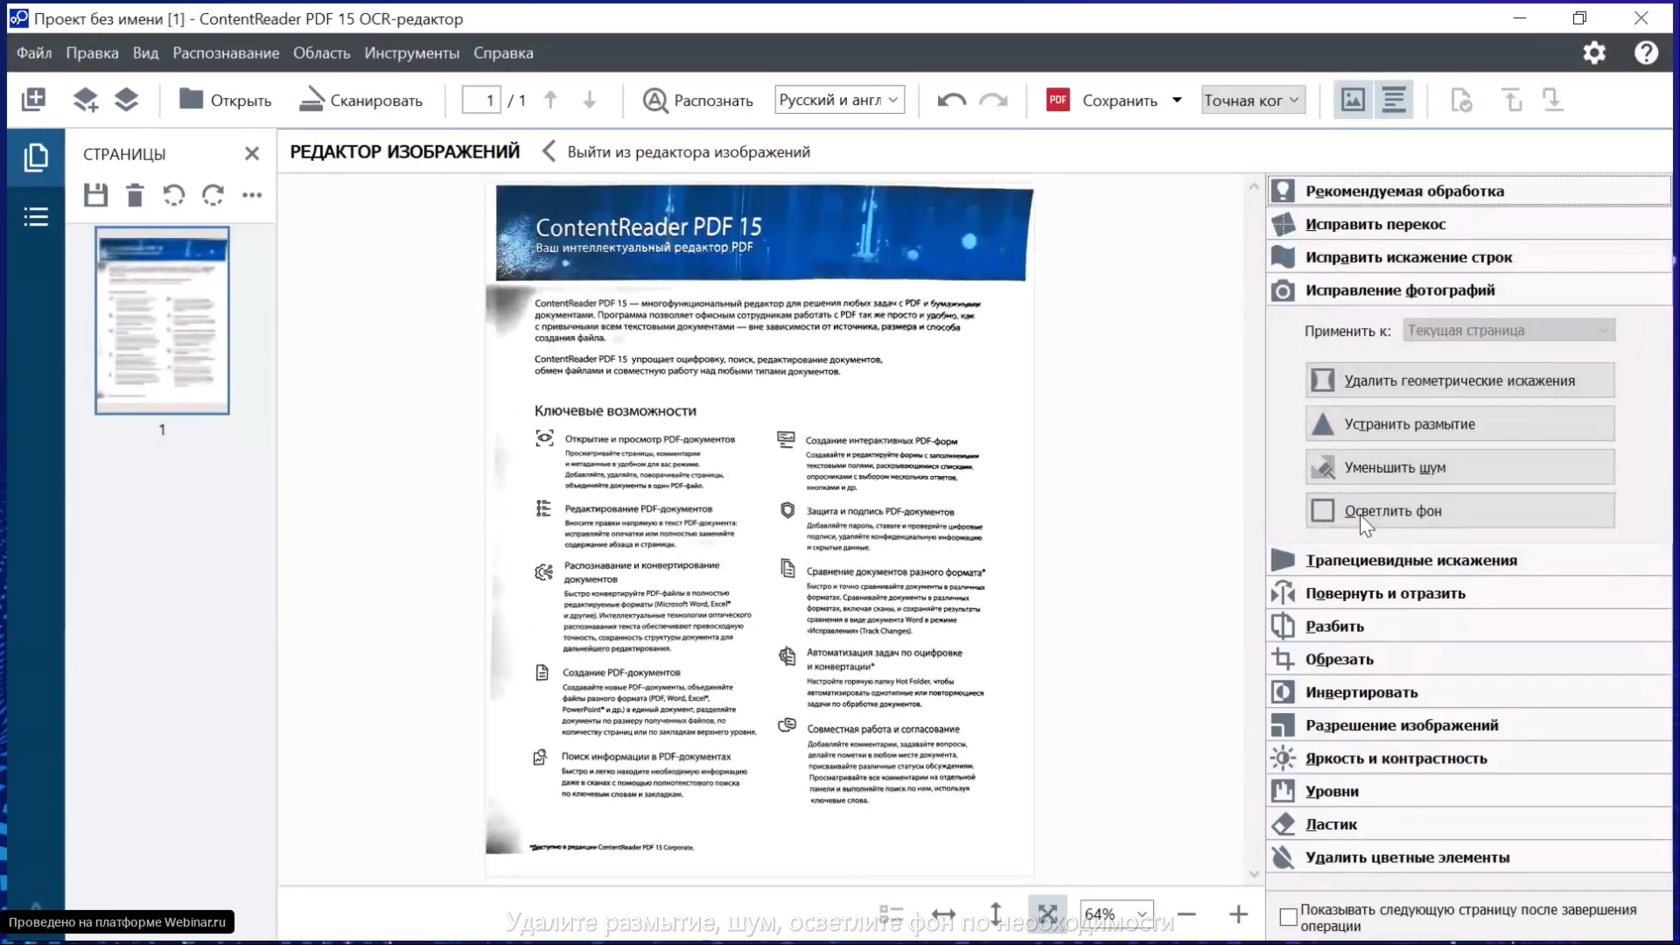The height and width of the screenshot is (945, 1680).
Task: Click Уменьшить шум button
Action: [x=1459, y=467]
